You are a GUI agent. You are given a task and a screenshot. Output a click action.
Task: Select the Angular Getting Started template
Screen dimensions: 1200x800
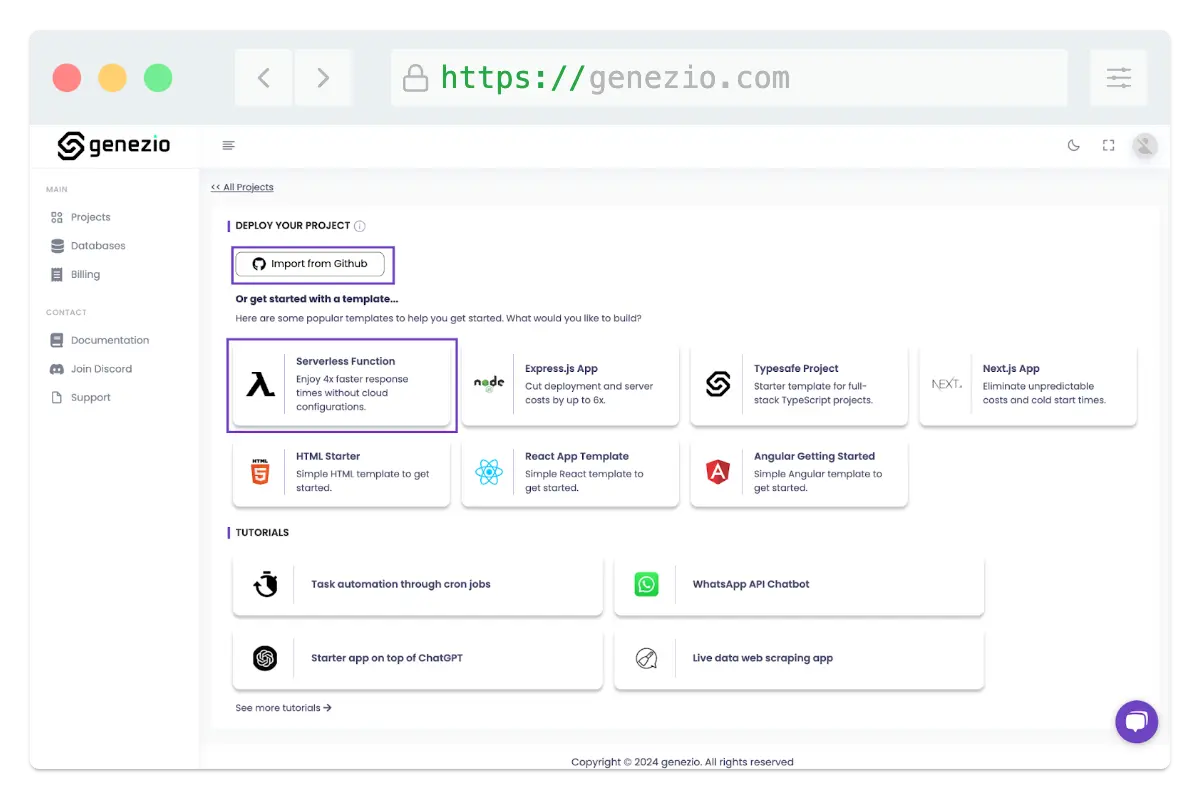799,472
